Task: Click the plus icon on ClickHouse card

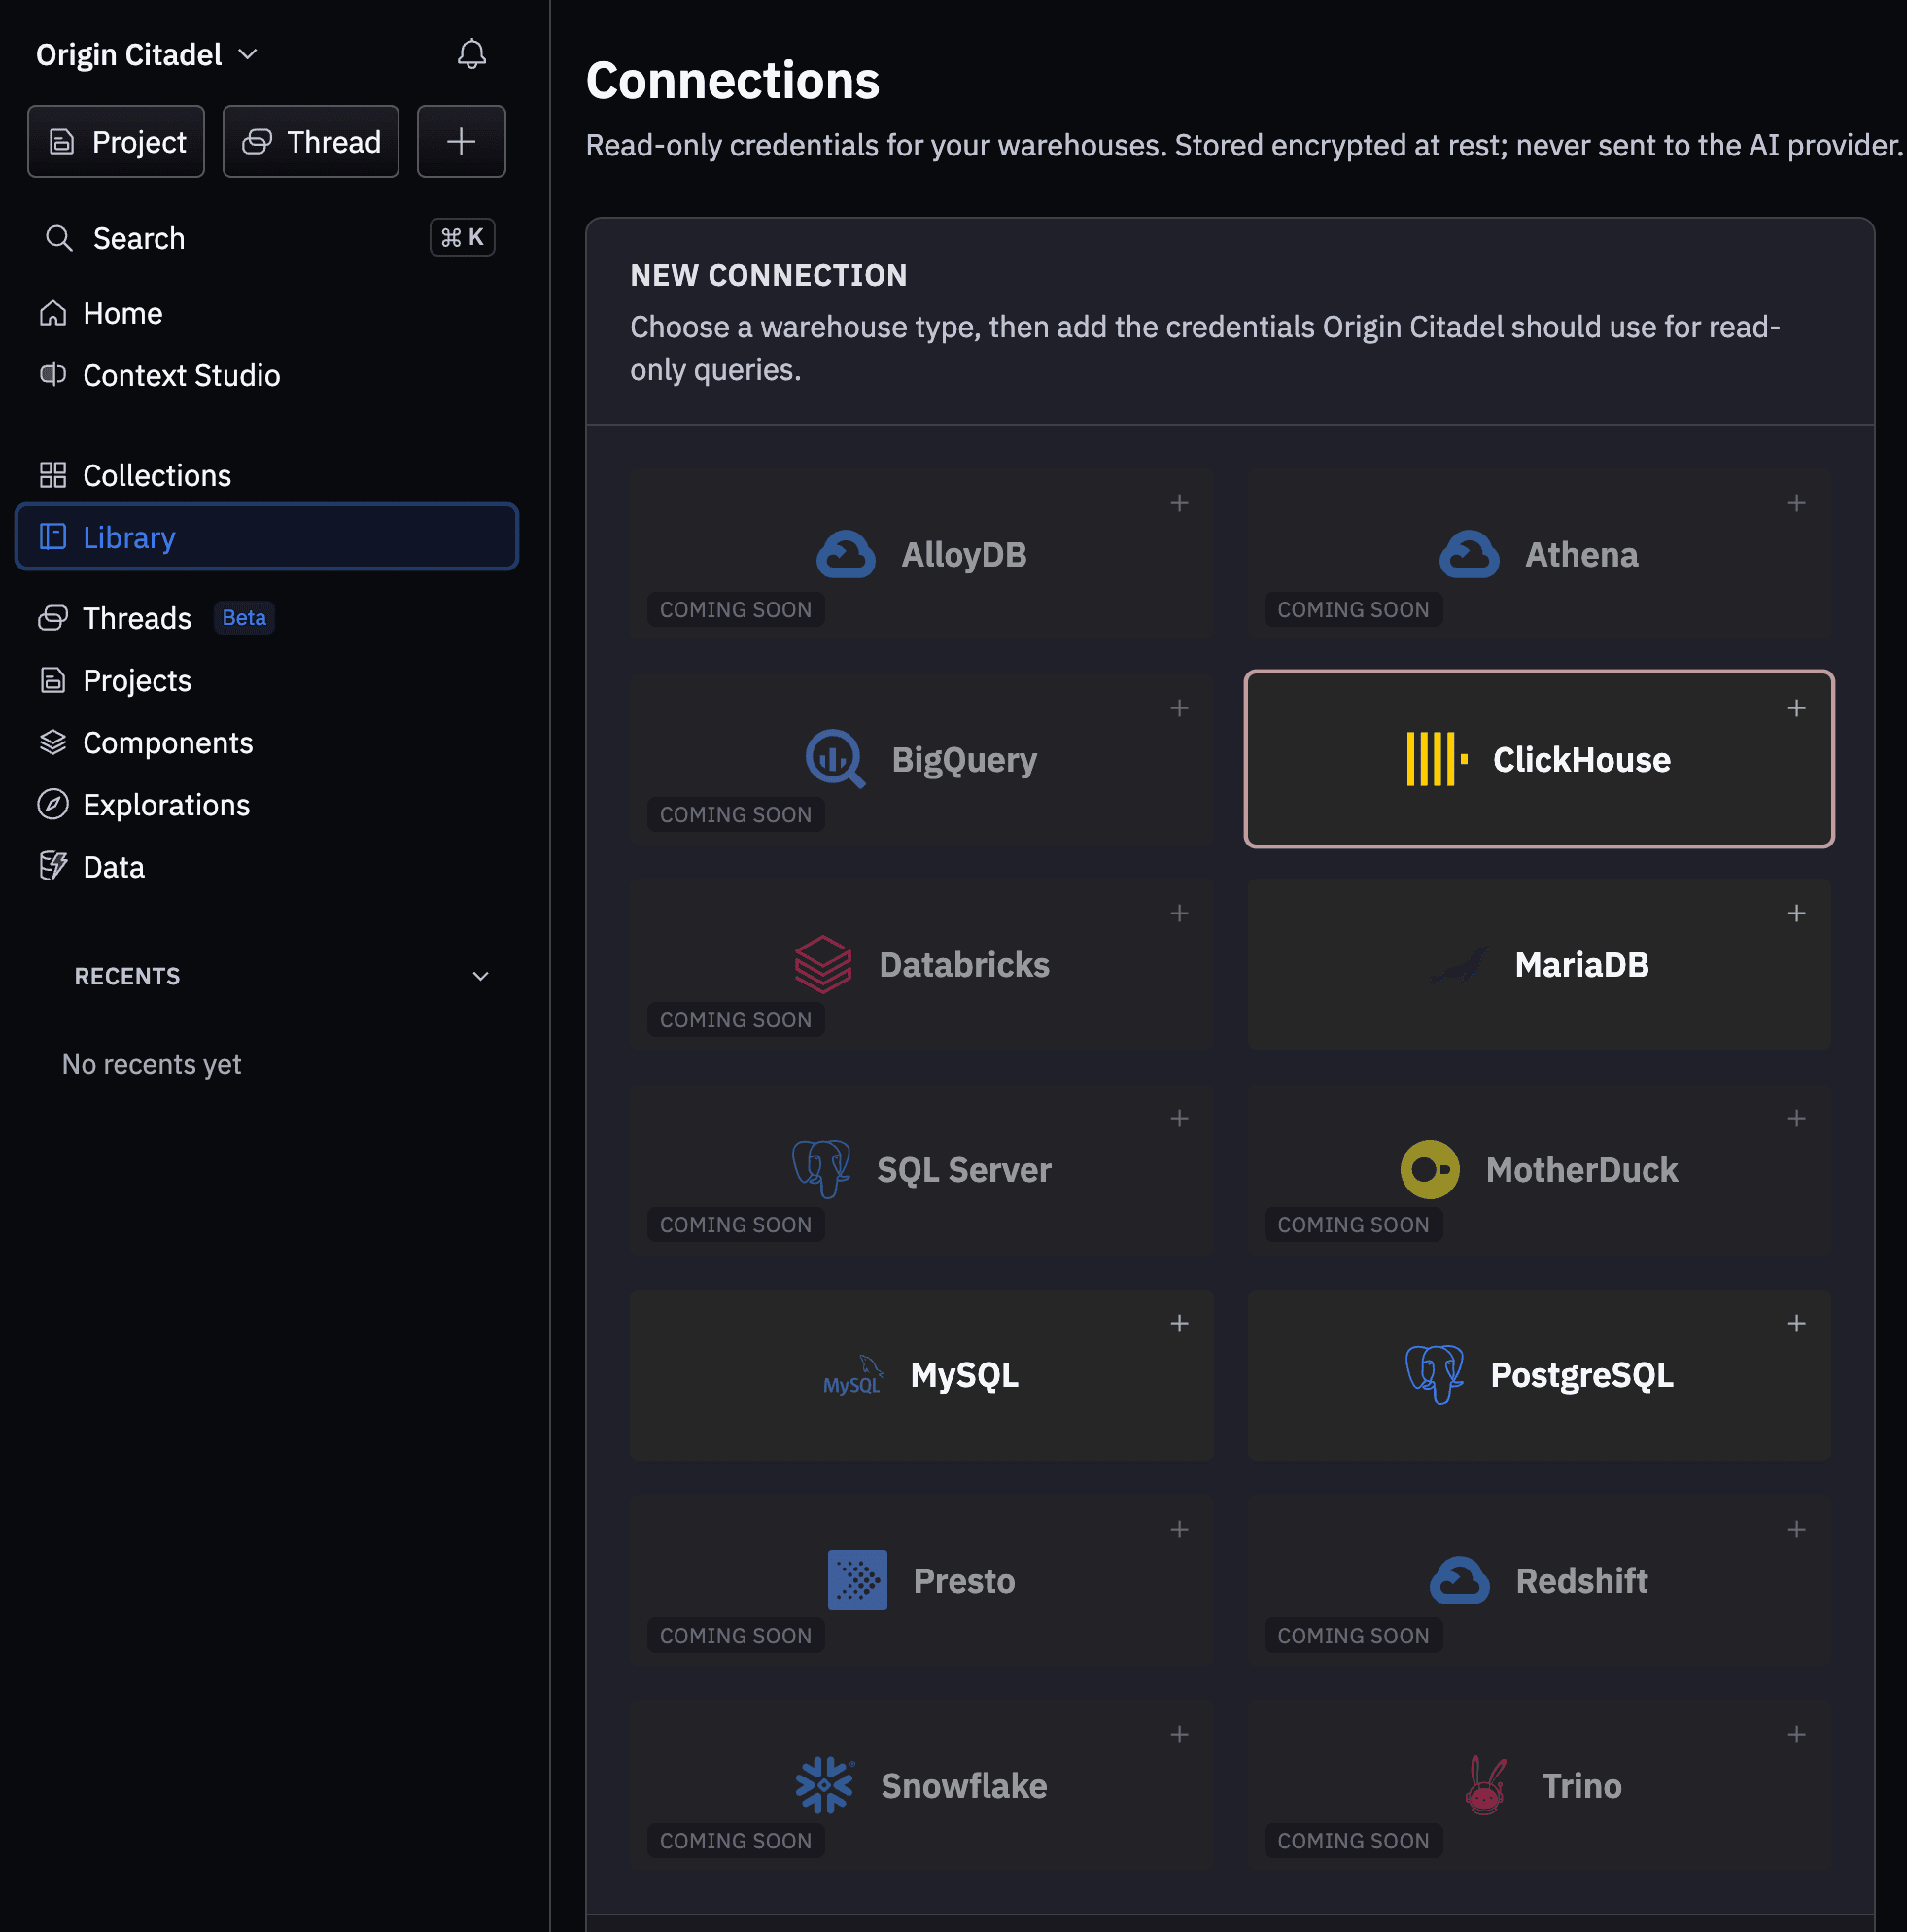Action: (1796, 708)
